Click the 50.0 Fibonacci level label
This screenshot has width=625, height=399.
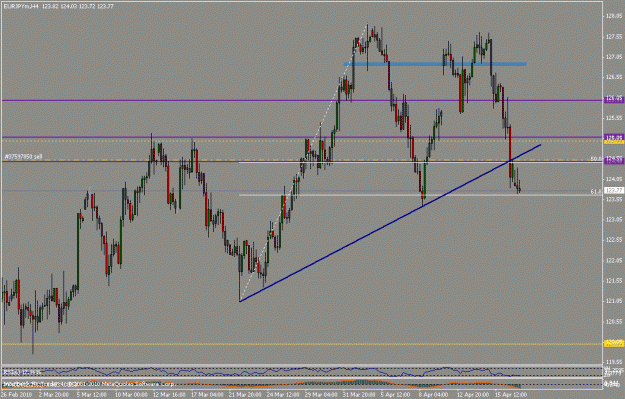(x=596, y=159)
